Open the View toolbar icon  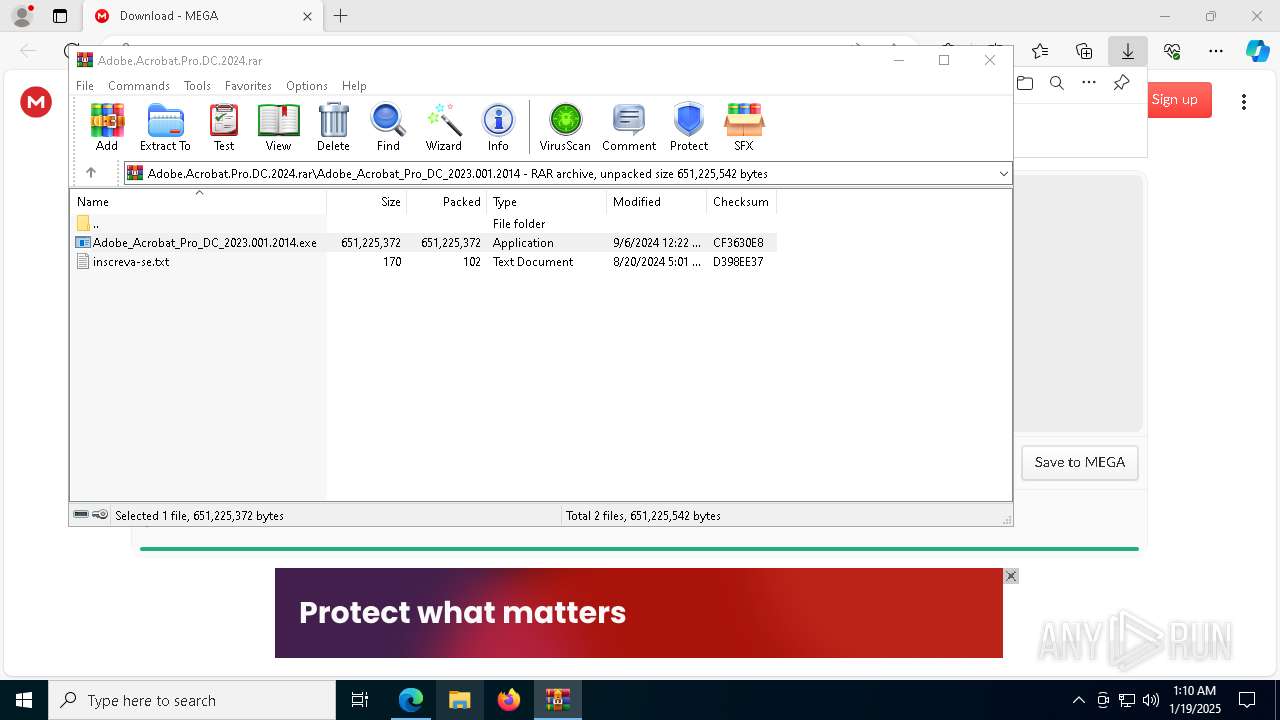(278, 127)
